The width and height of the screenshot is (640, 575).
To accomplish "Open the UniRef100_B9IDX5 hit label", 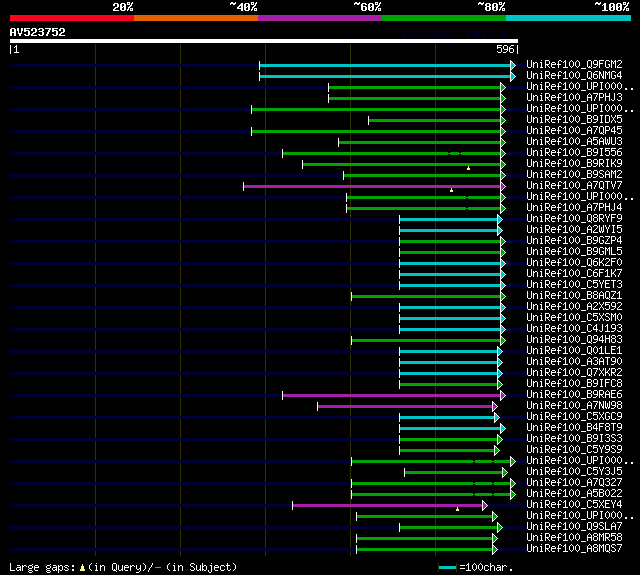I will pyautogui.click(x=574, y=120).
